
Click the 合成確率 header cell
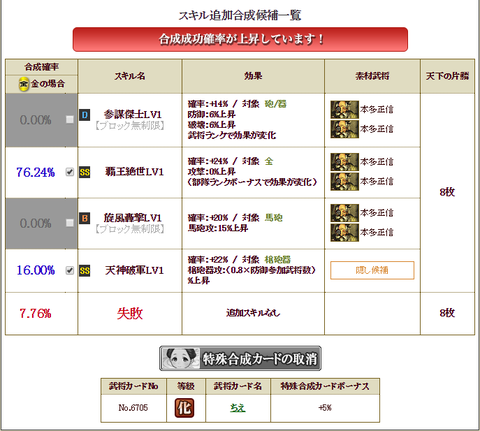[42, 67]
